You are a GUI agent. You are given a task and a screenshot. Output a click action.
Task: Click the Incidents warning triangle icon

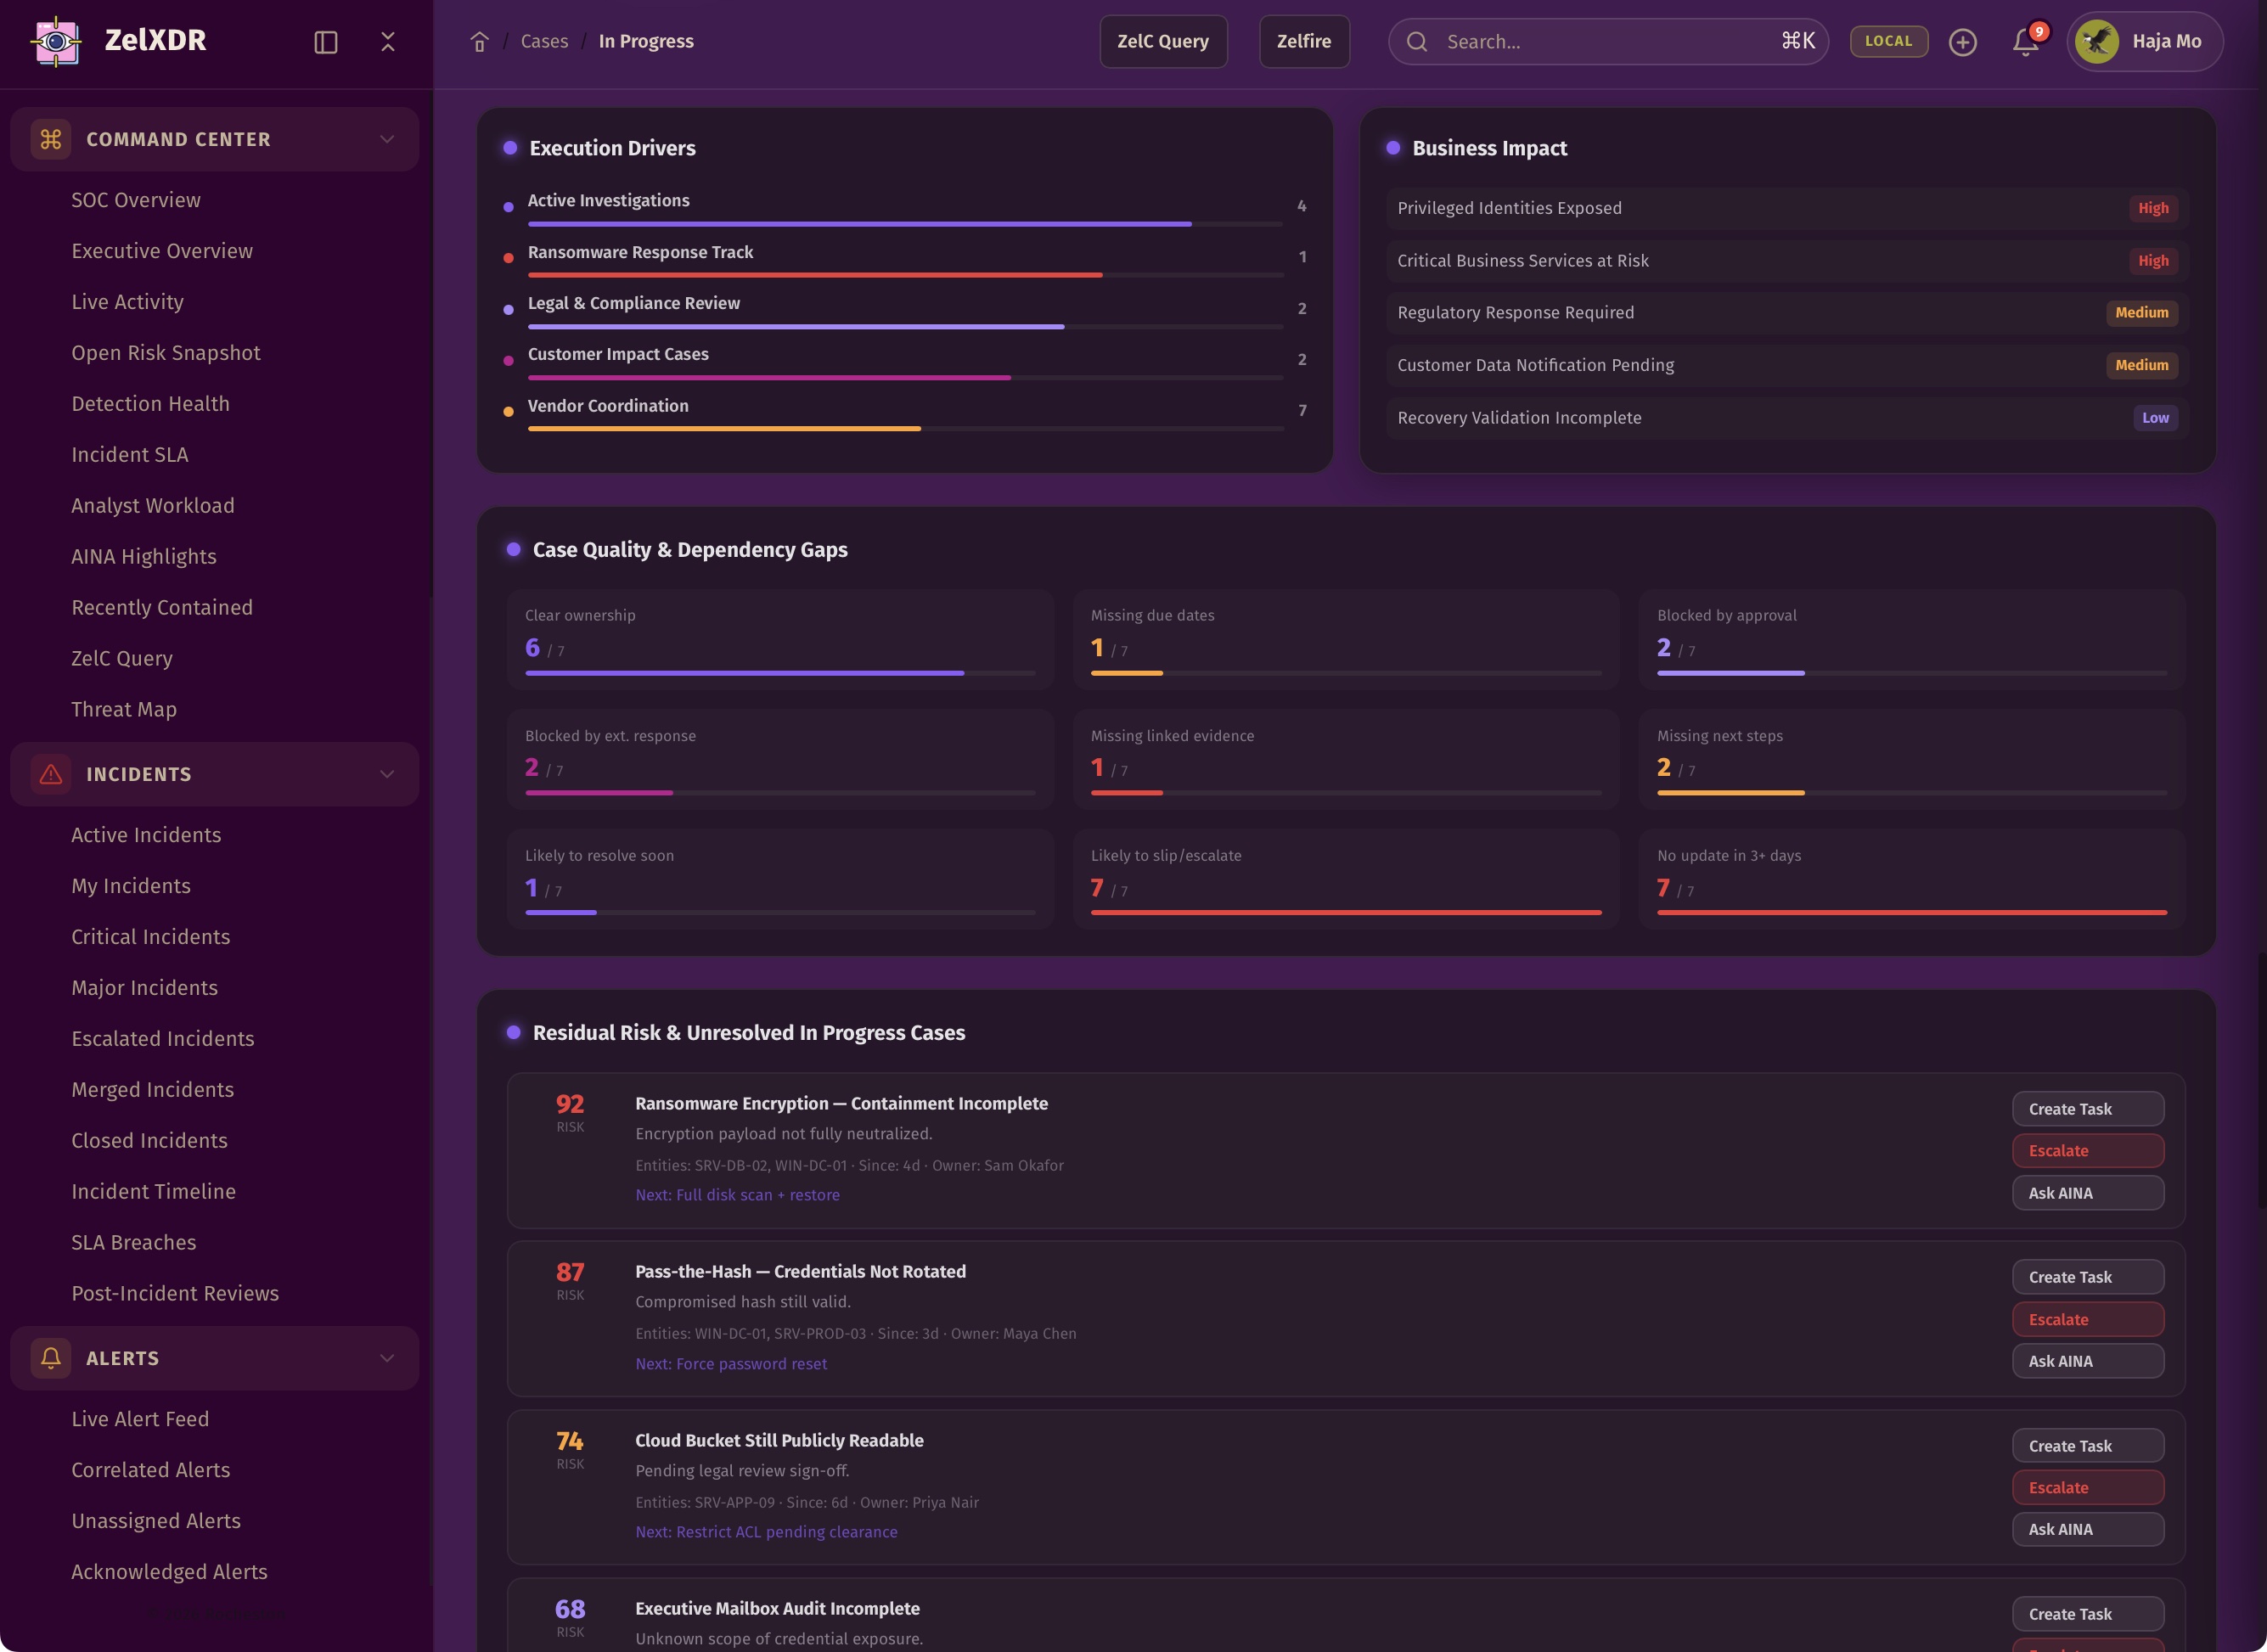coord(50,774)
